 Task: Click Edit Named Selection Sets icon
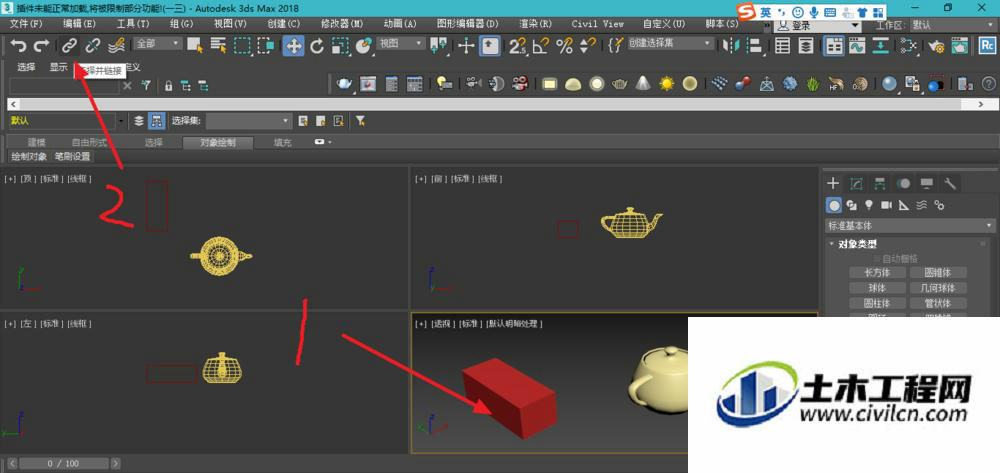pyautogui.click(x=615, y=45)
